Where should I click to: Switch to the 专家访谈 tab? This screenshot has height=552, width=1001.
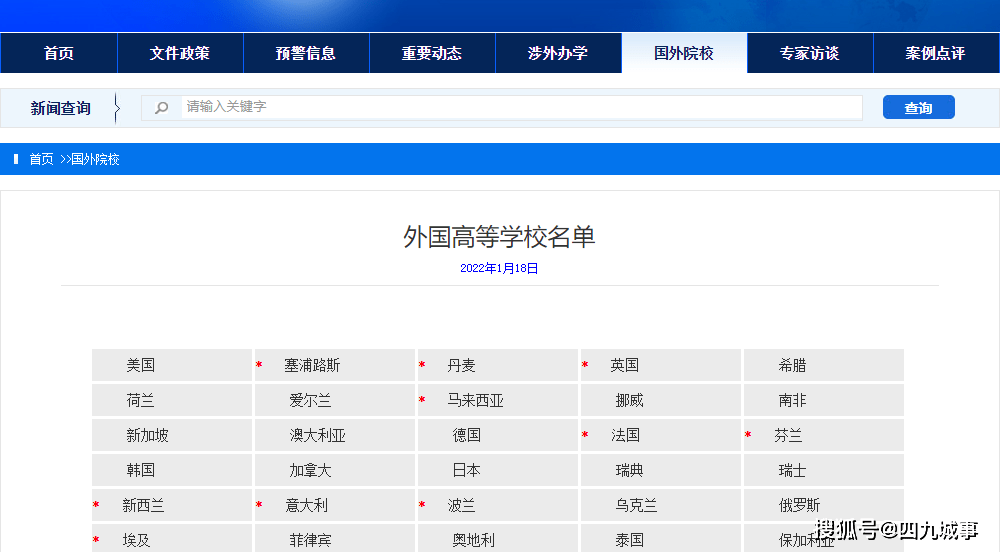(809, 53)
